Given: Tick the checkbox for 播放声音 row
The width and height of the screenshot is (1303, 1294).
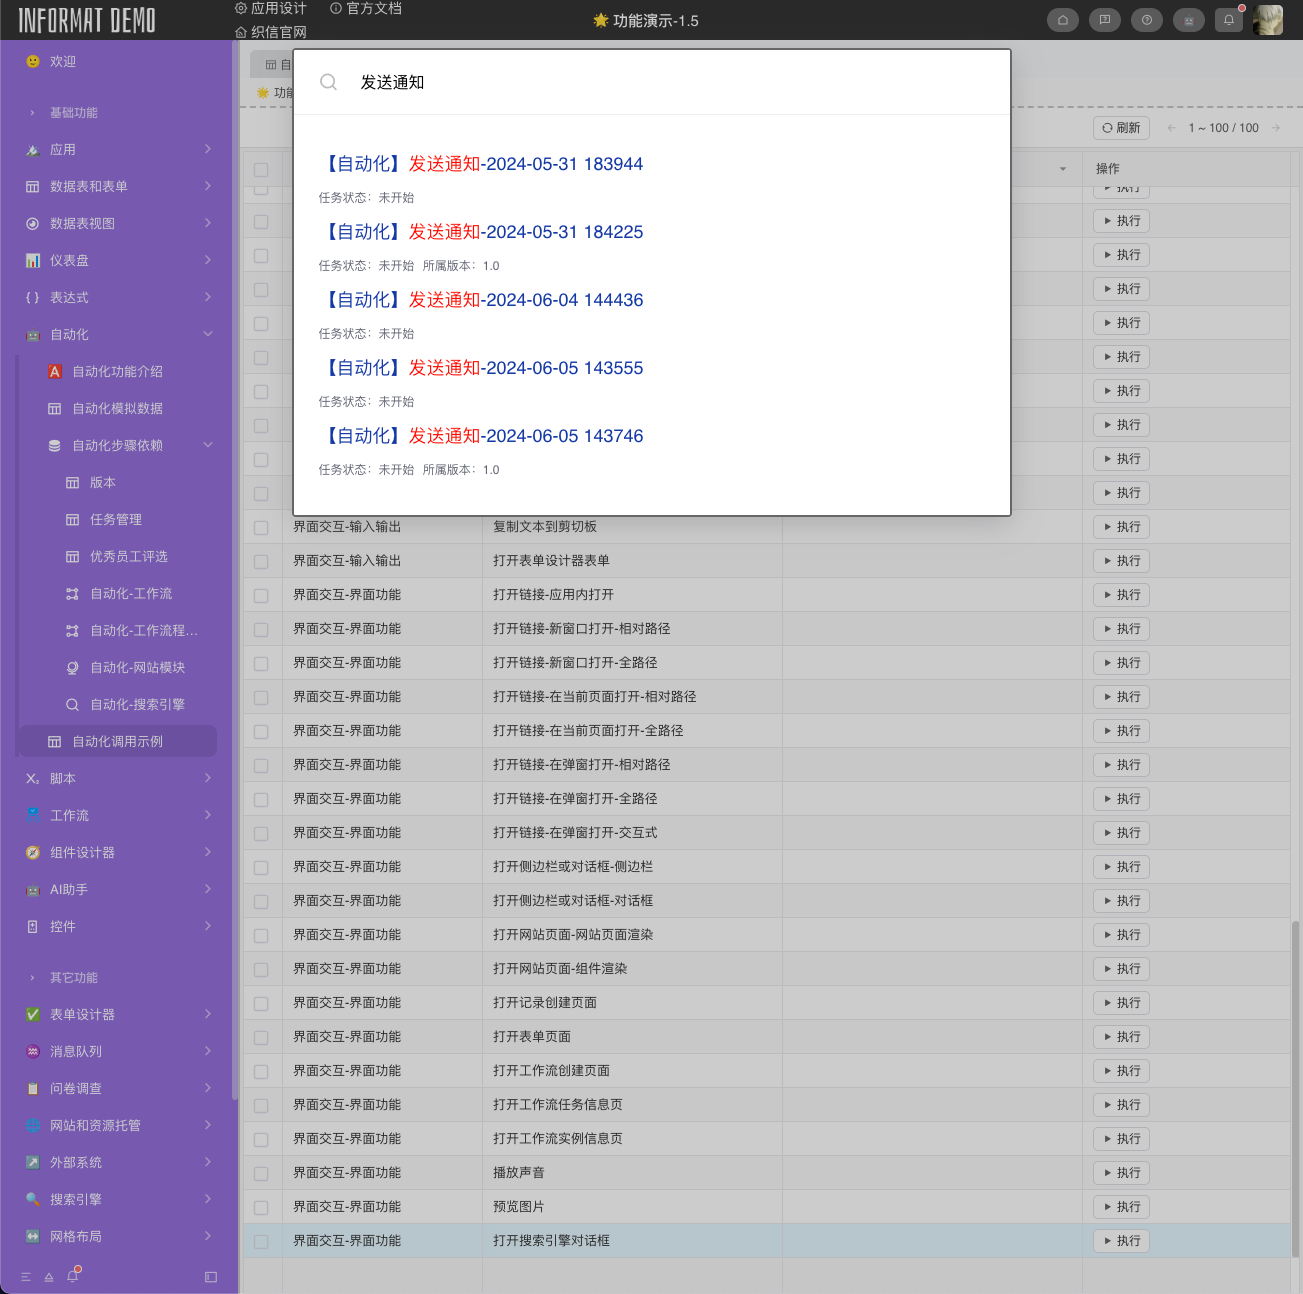Looking at the screenshot, I should point(261,1173).
